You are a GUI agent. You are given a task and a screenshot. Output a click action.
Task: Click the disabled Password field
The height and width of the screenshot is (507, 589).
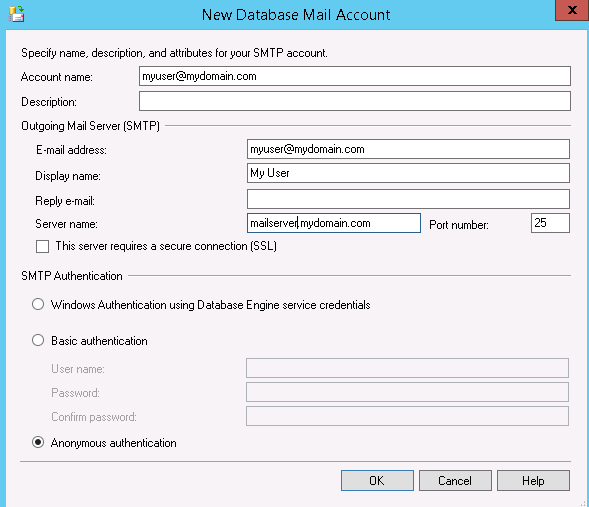coord(407,392)
